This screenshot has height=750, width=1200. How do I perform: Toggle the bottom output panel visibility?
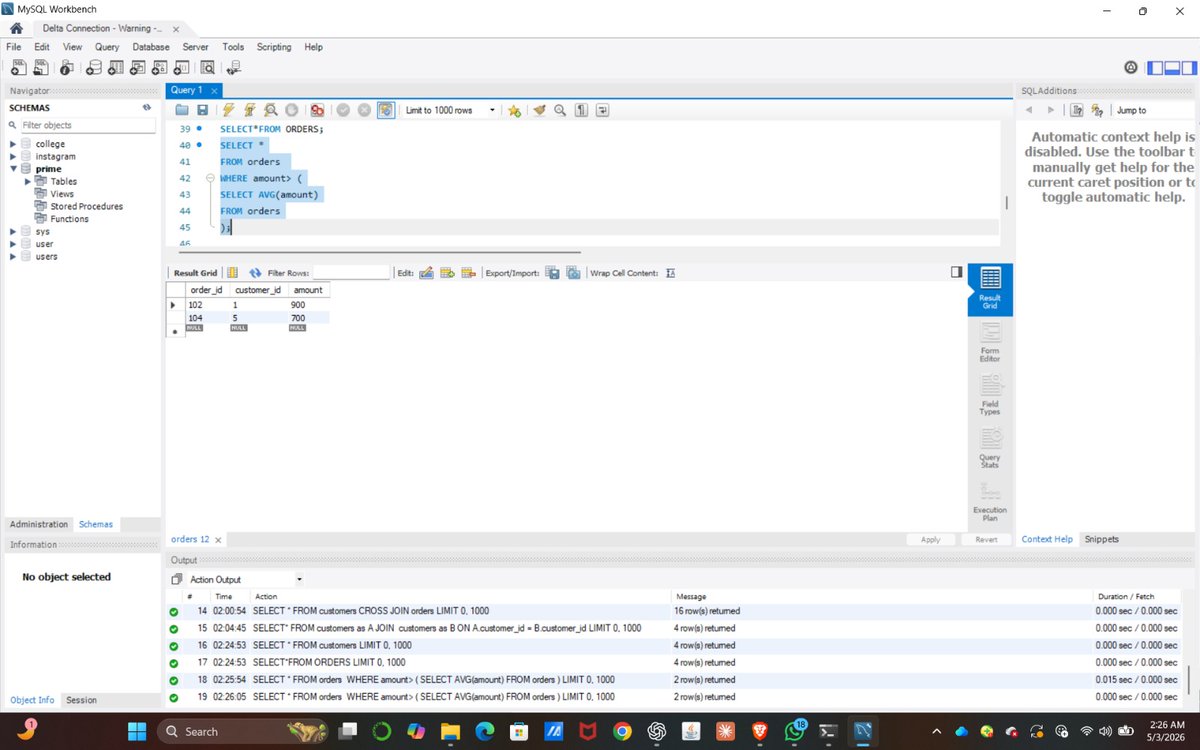tap(1172, 68)
